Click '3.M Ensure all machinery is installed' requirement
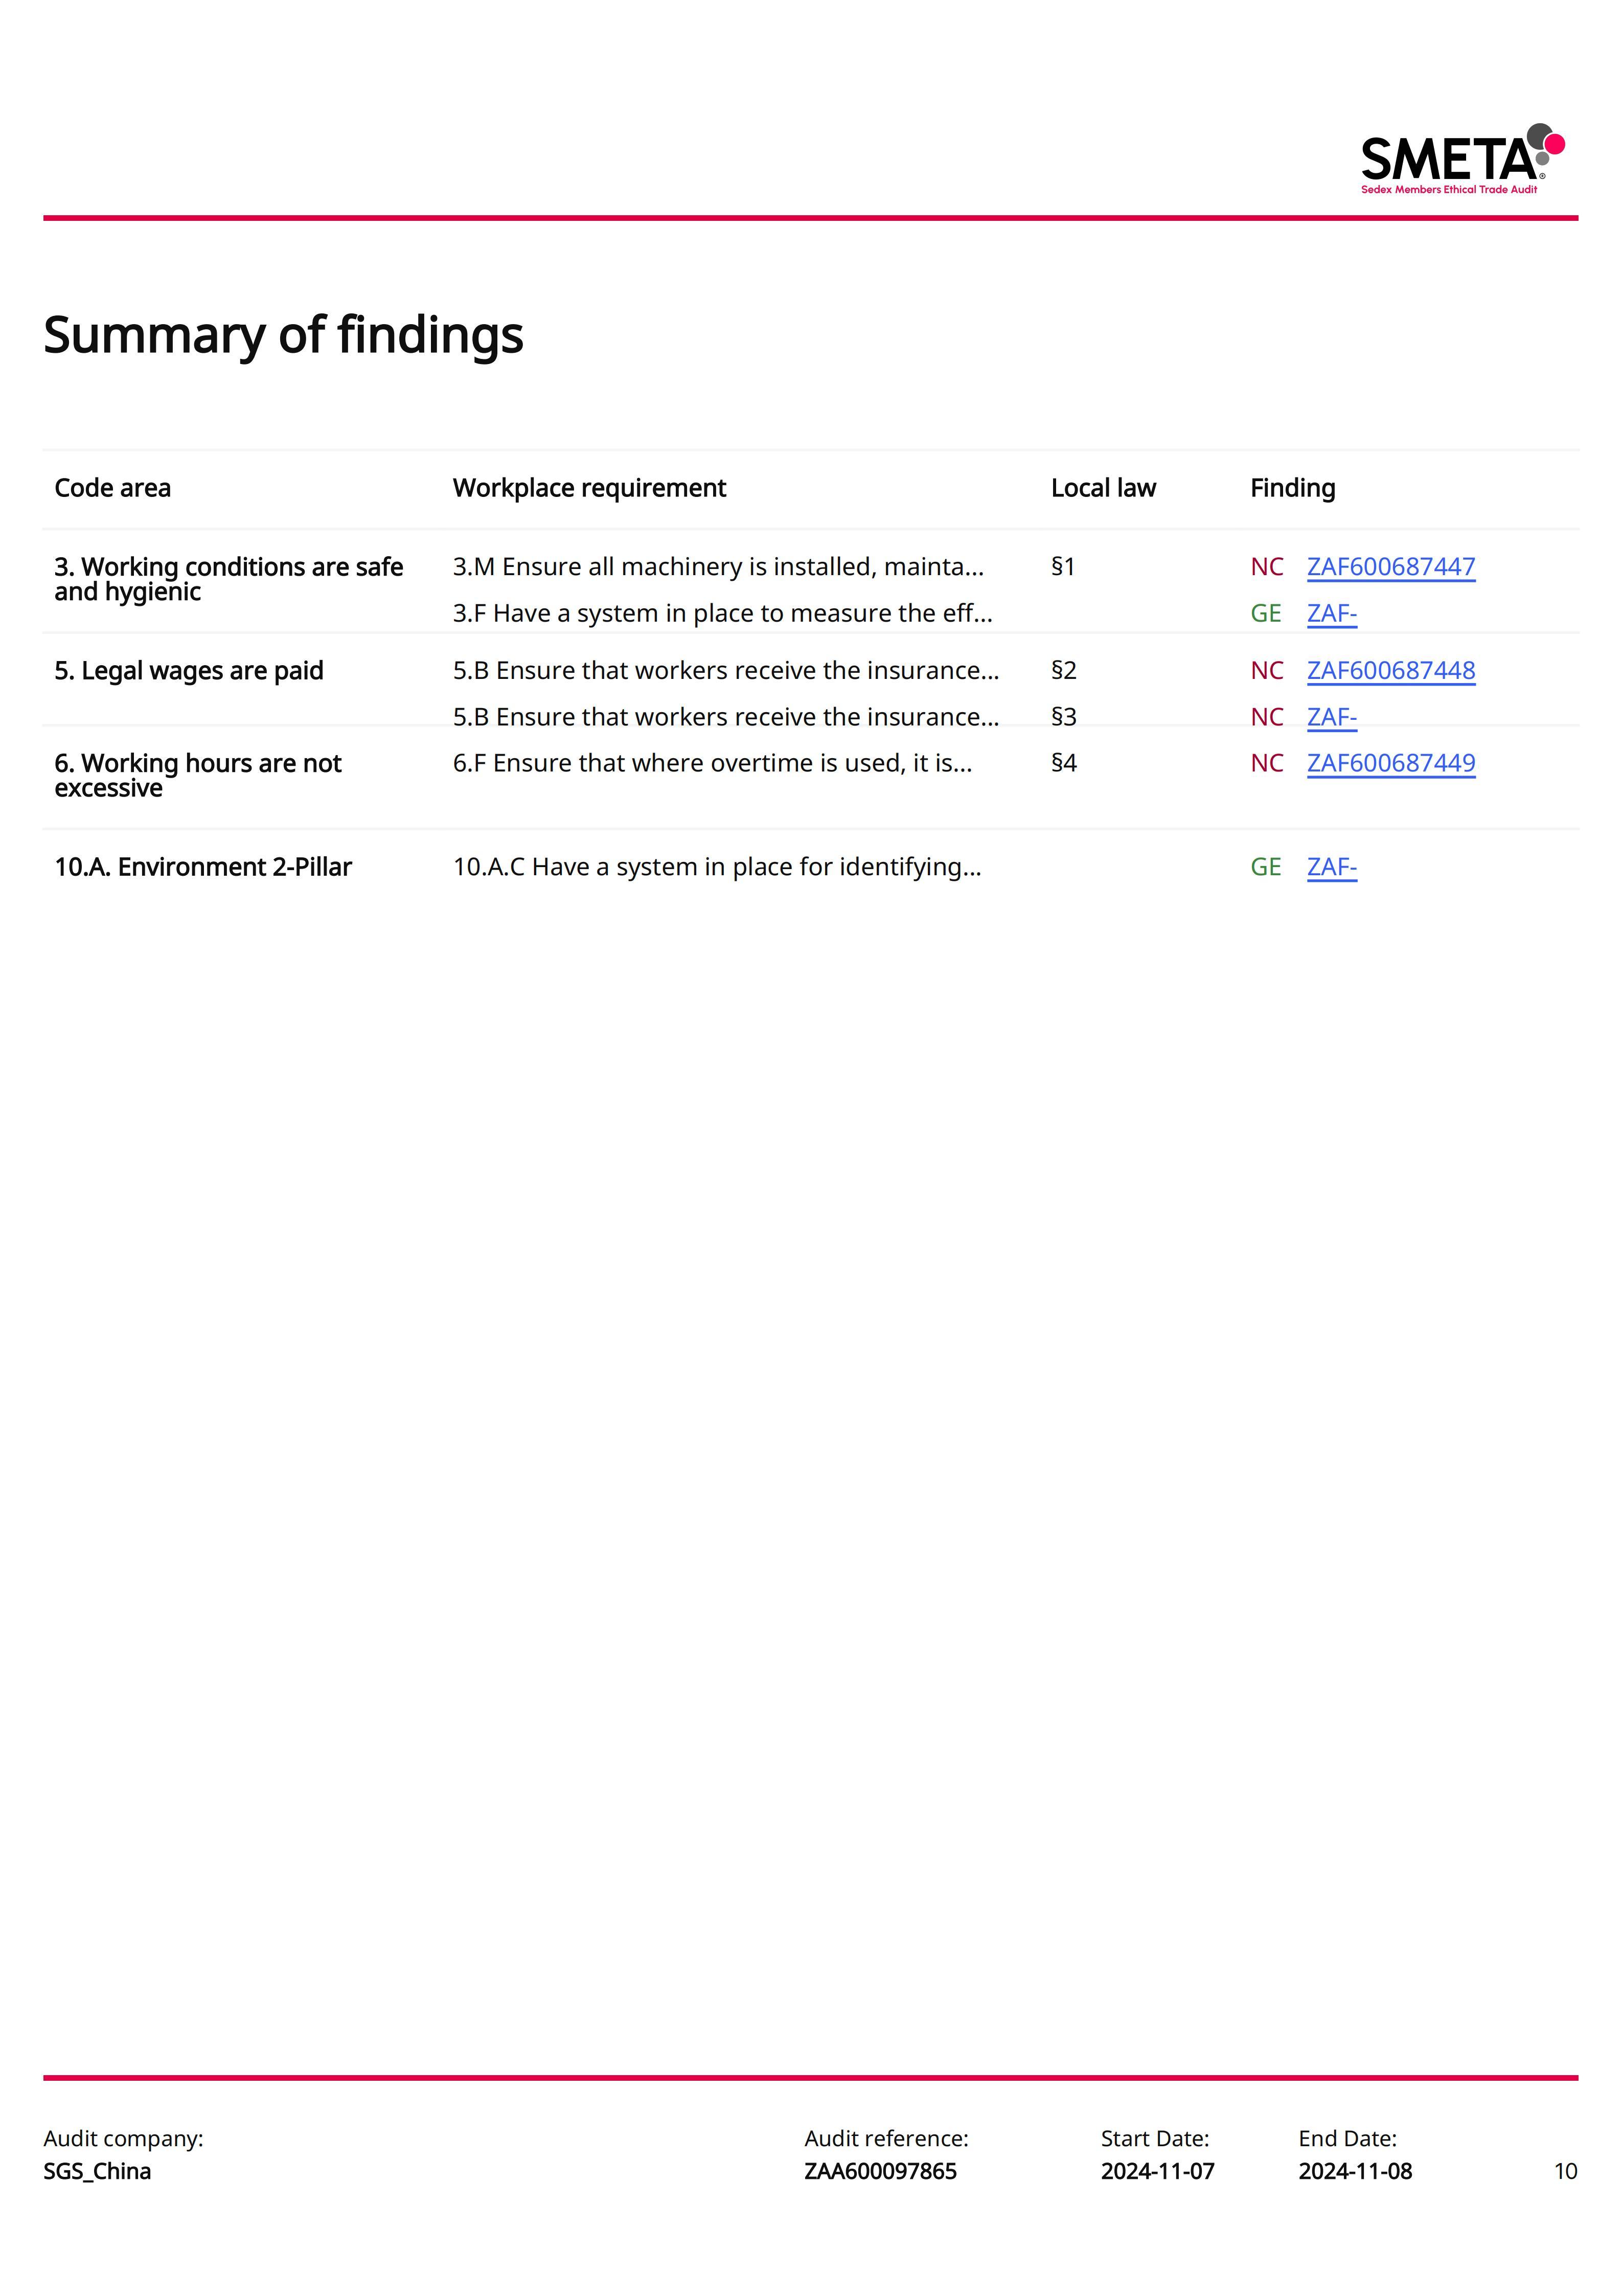 (718, 567)
